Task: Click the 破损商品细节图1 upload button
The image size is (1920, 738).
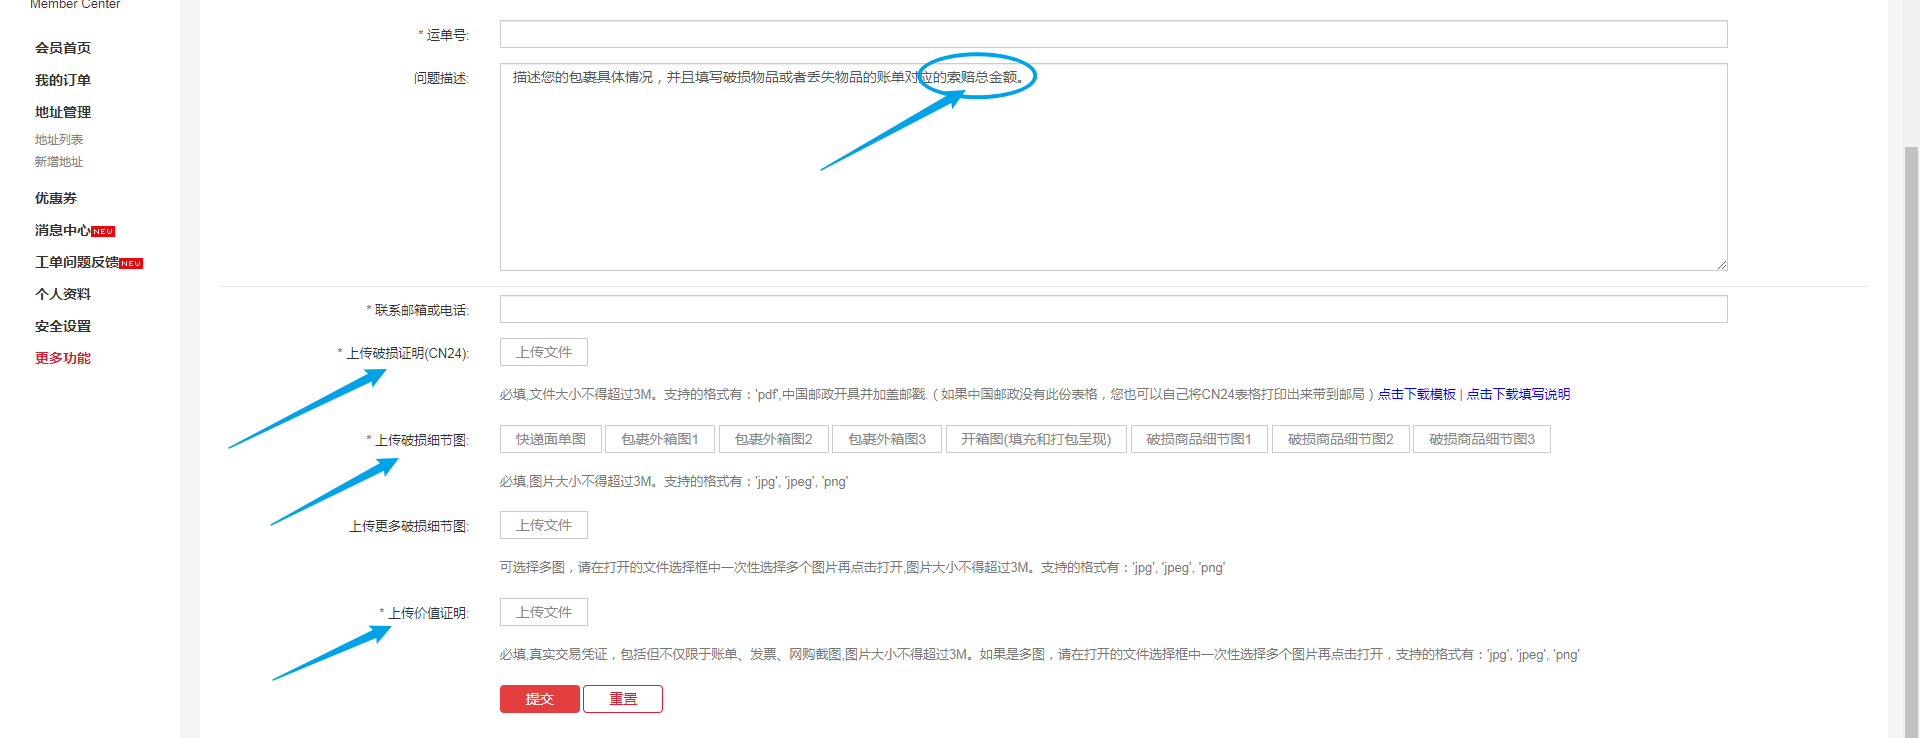Action: coord(1199,439)
